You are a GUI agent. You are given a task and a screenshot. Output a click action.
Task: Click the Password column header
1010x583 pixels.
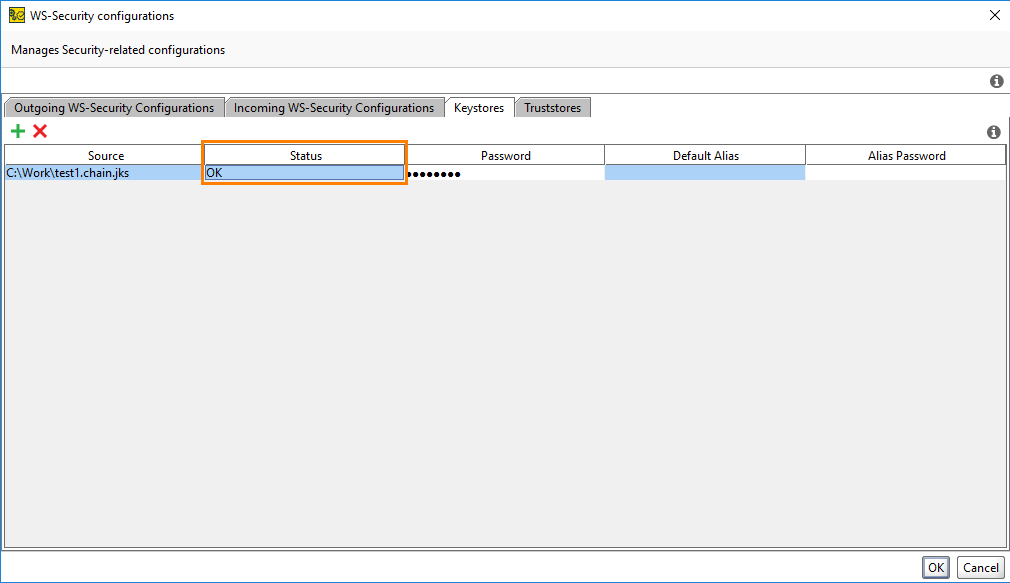(x=505, y=155)
